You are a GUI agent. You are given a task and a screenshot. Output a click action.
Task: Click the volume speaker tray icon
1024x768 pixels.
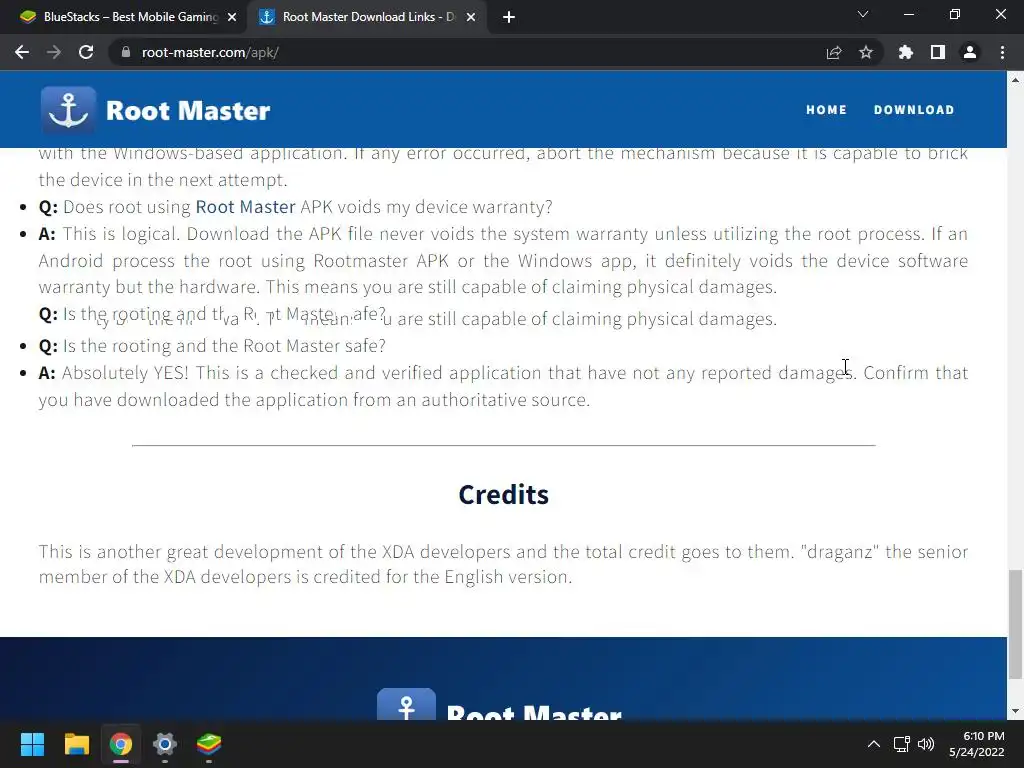[x=925, y=744]
